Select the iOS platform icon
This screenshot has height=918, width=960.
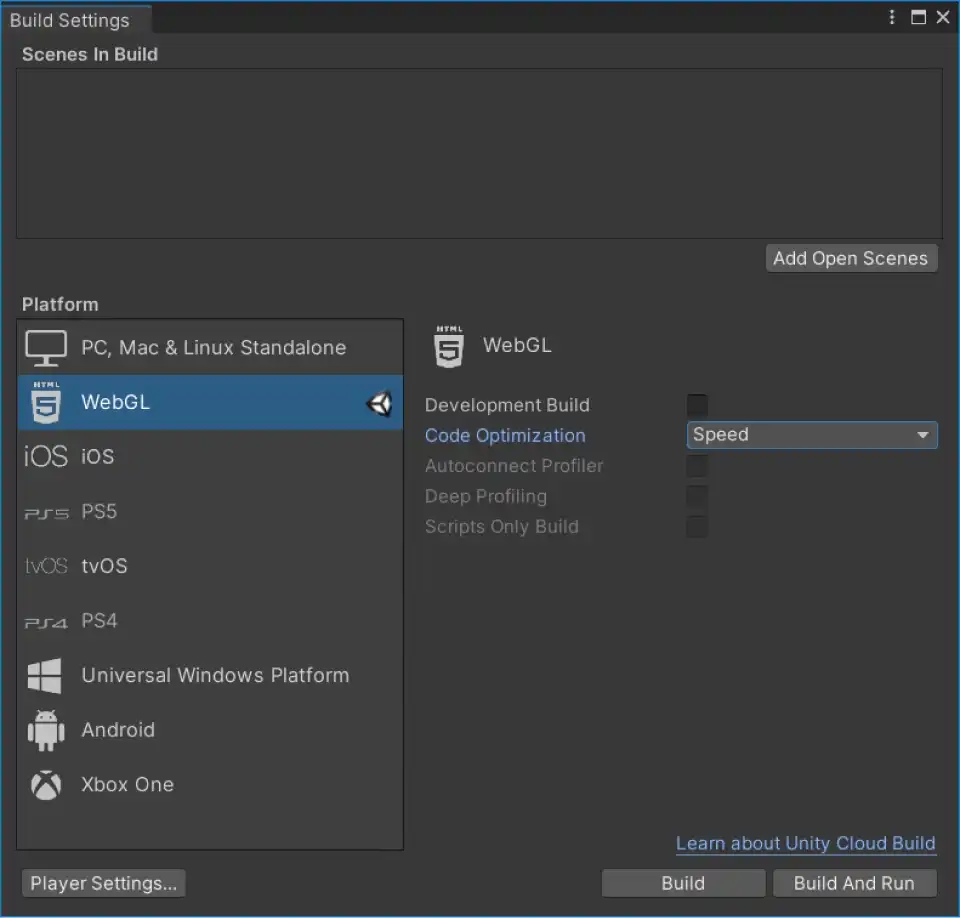(x=44, y=457)
